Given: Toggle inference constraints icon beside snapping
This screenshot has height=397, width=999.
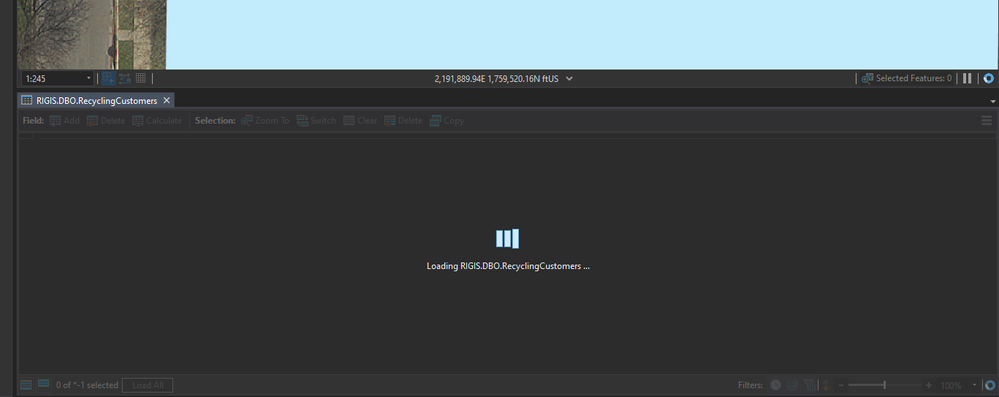Looking at the screenshot, I should 125,78.
